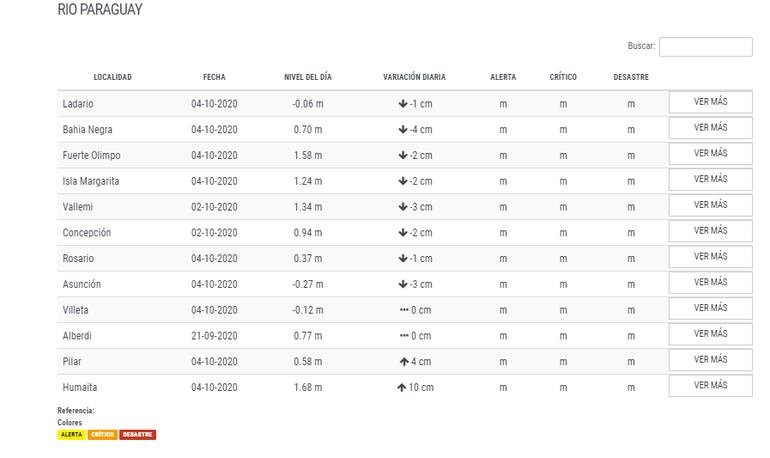This screenshot has width=770, height=458.
Task: Click the up arrow icon for Pilar
Action: click(x=402, y=361)
